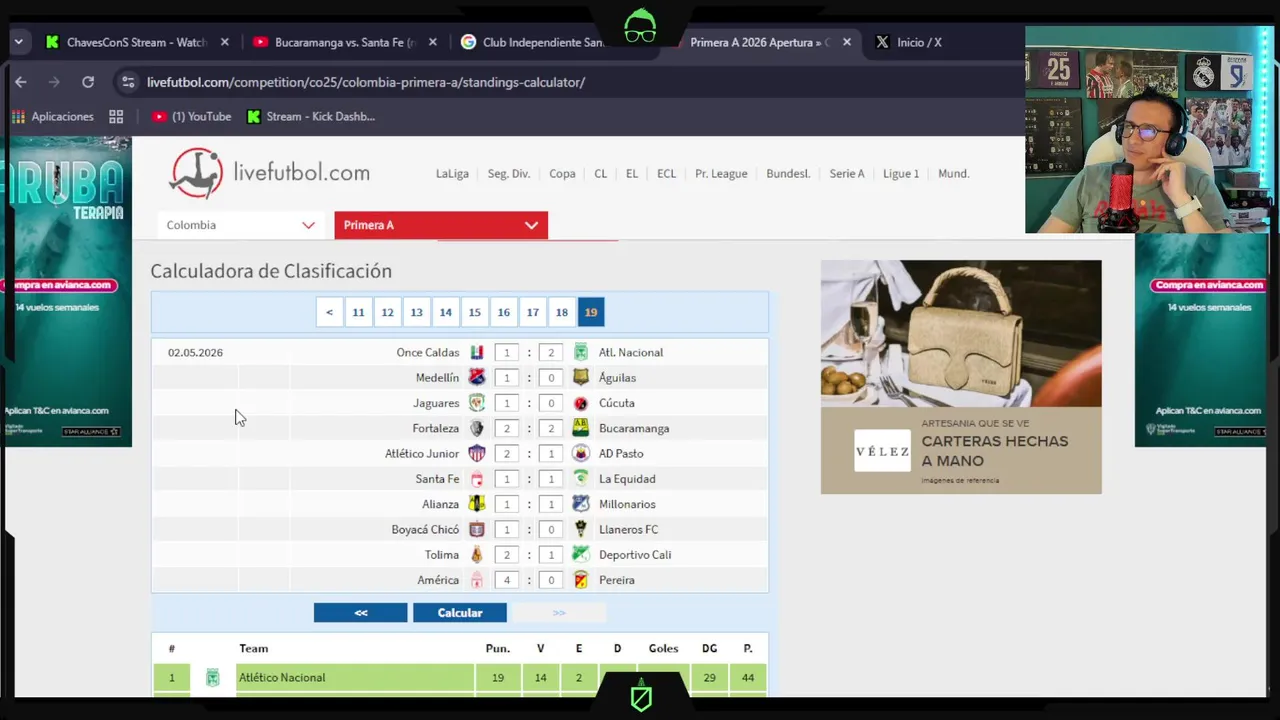Close the Primera A 2026 Apertura tab
This screenshot has width=1280, height=720.
tap(847, 42)
